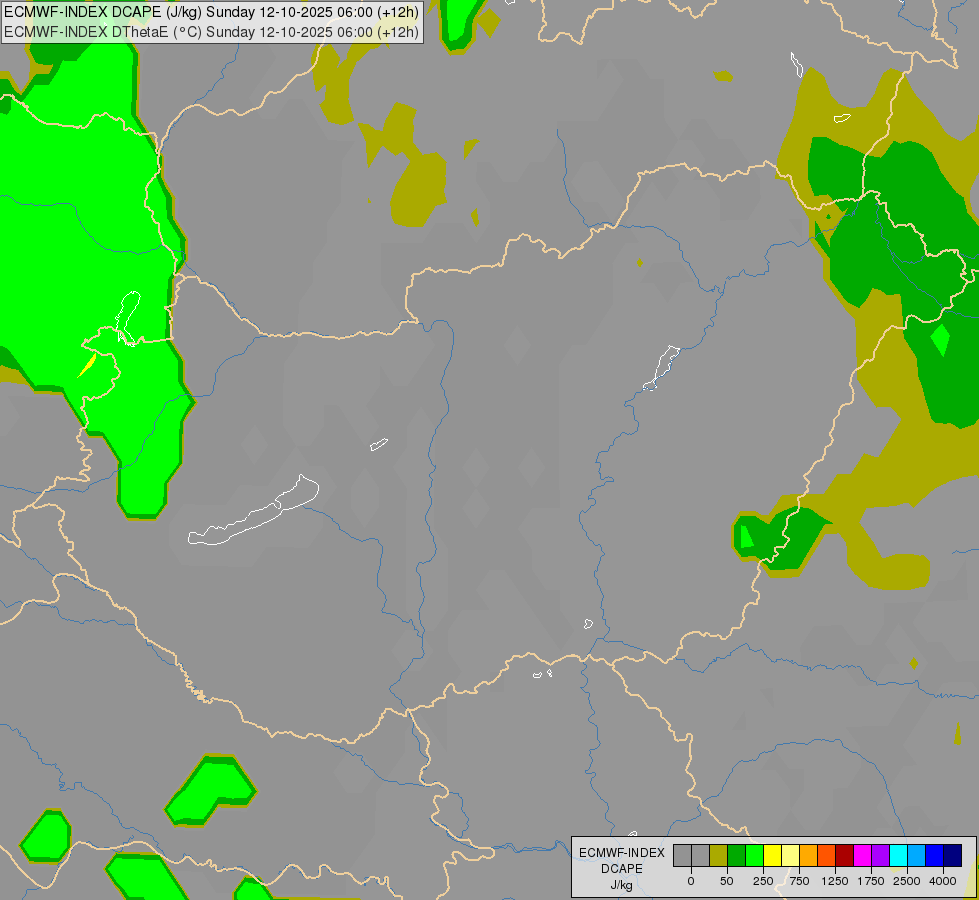Screen dimensions: 979x900
Task: Click the 'ECMWF-INDEX DThetaE (°C)' title line
Action: [212, 32]
